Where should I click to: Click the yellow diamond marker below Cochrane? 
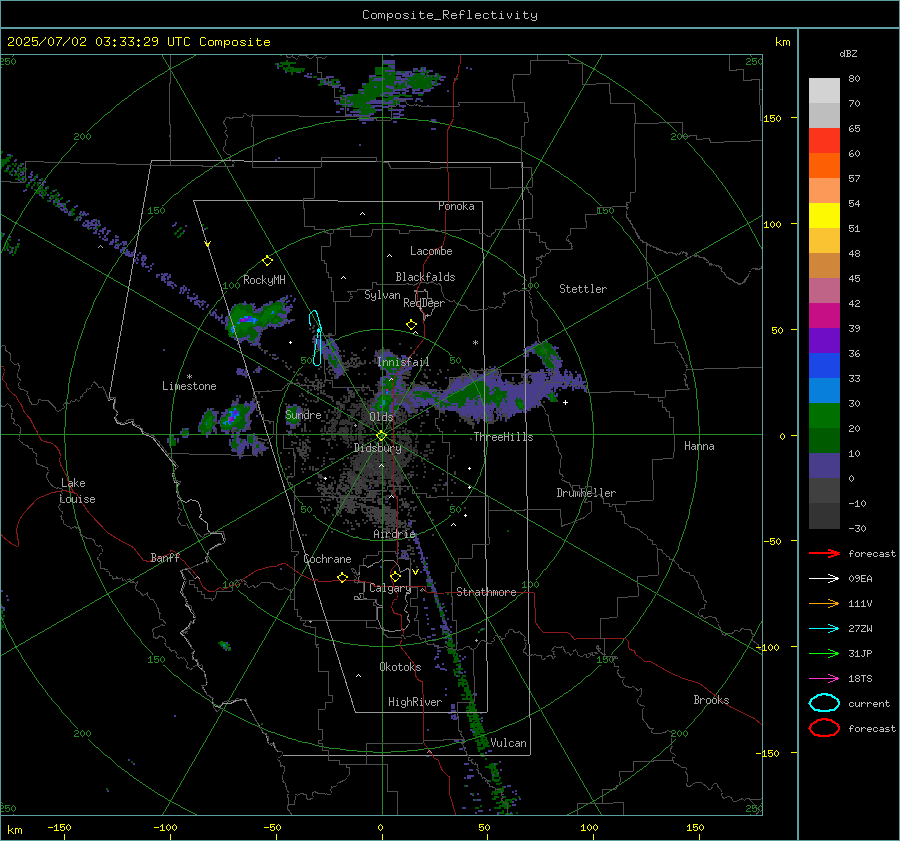343,577
